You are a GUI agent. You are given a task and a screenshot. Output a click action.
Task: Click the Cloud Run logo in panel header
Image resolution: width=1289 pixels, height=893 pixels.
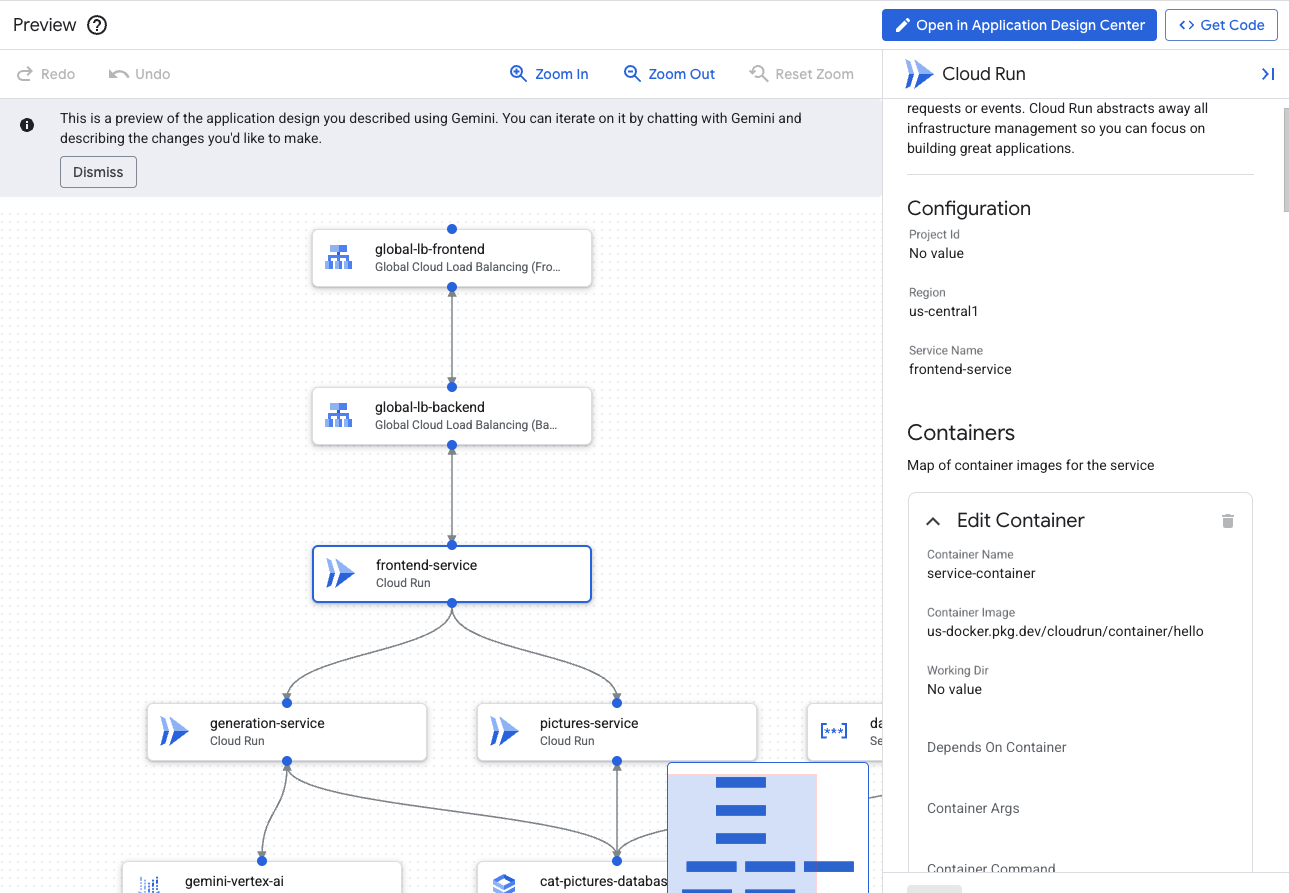pyautogui.click(x=919, y=74)
